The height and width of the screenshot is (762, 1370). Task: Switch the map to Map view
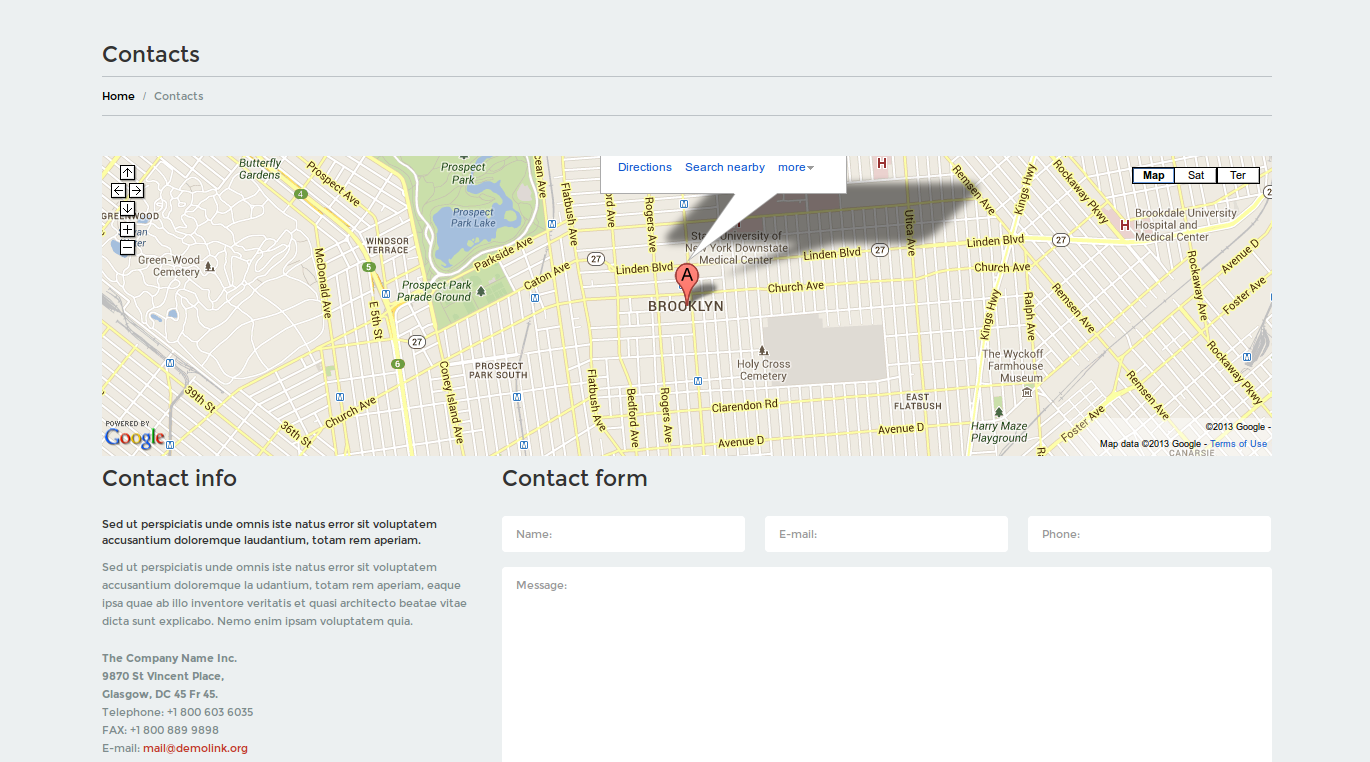[1153, 176]
